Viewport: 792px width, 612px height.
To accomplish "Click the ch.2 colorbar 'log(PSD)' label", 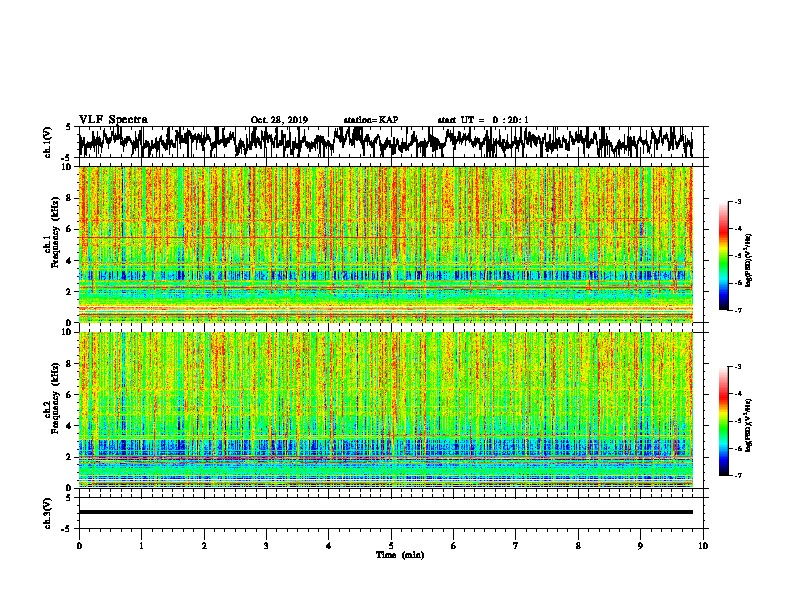I will [748, 425].
